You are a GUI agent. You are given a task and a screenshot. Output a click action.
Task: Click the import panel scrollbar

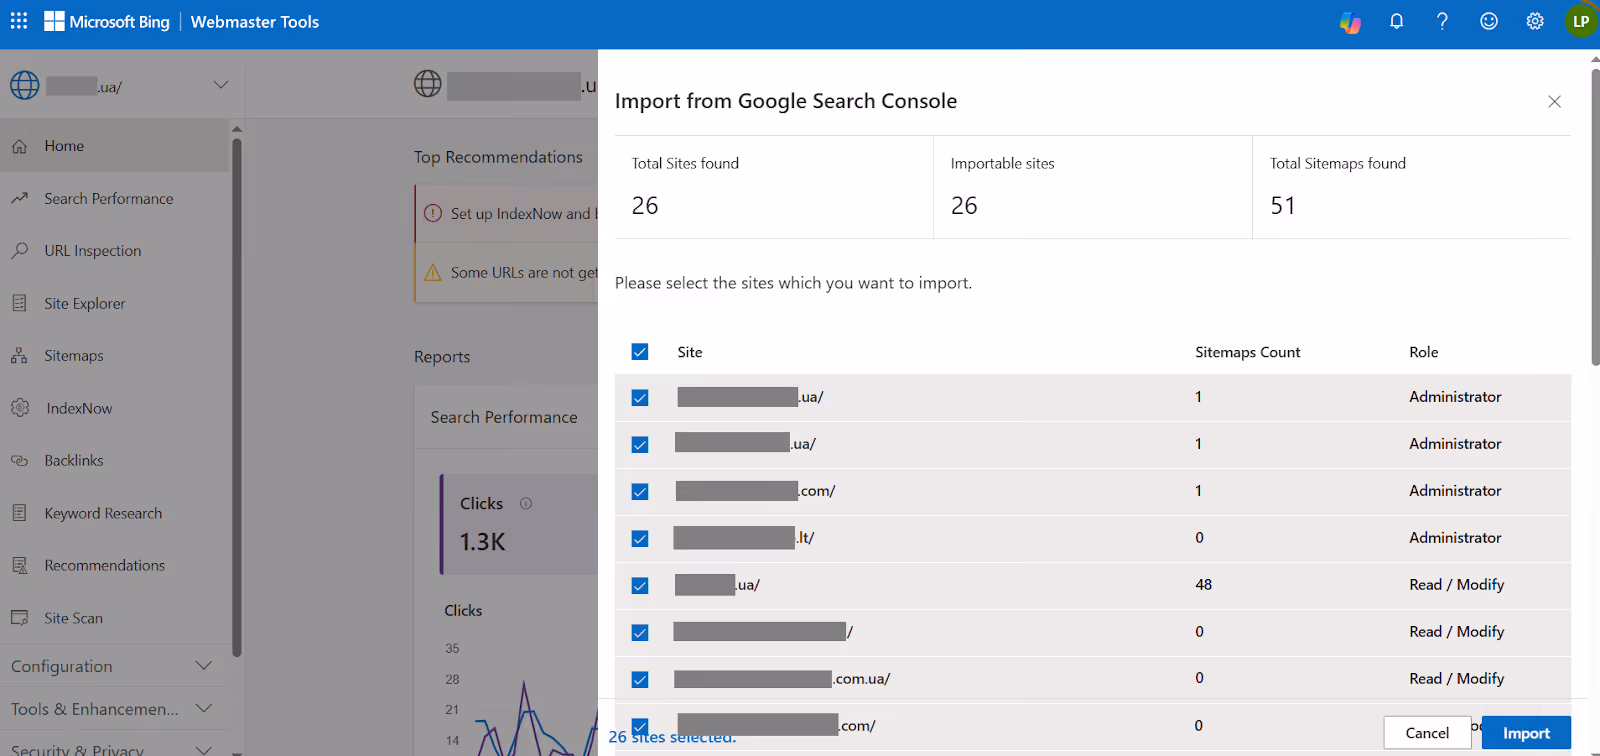(x=1595, y=215)
